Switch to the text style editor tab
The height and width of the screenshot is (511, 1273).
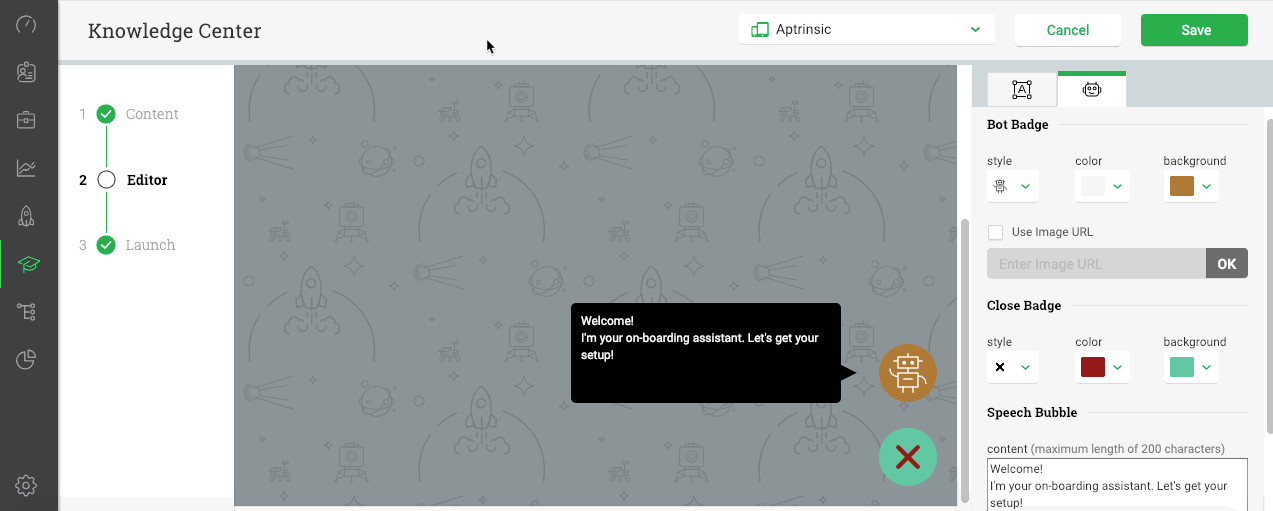[1022, 90]
